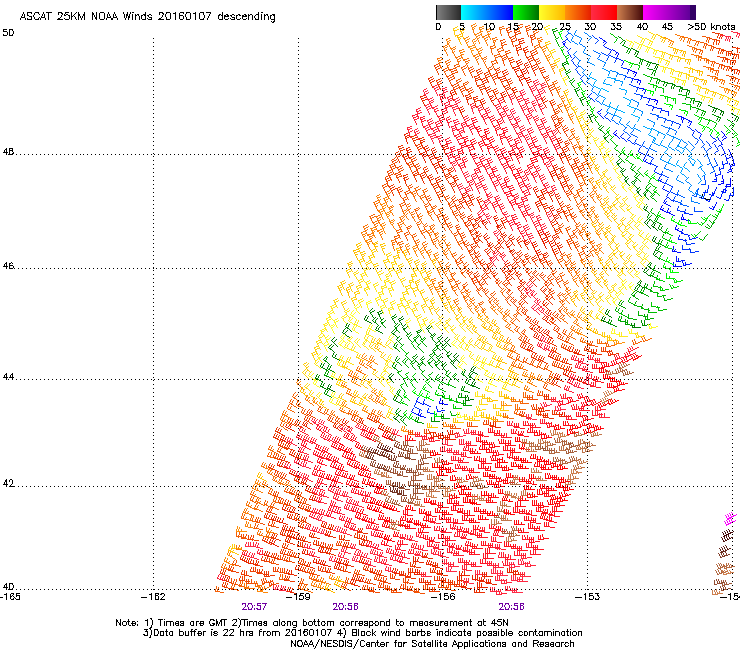Click the red 30-35 knots legend swatch
Image resolution: width=740 pixels, height=650 pixels.
click(604, 12)
